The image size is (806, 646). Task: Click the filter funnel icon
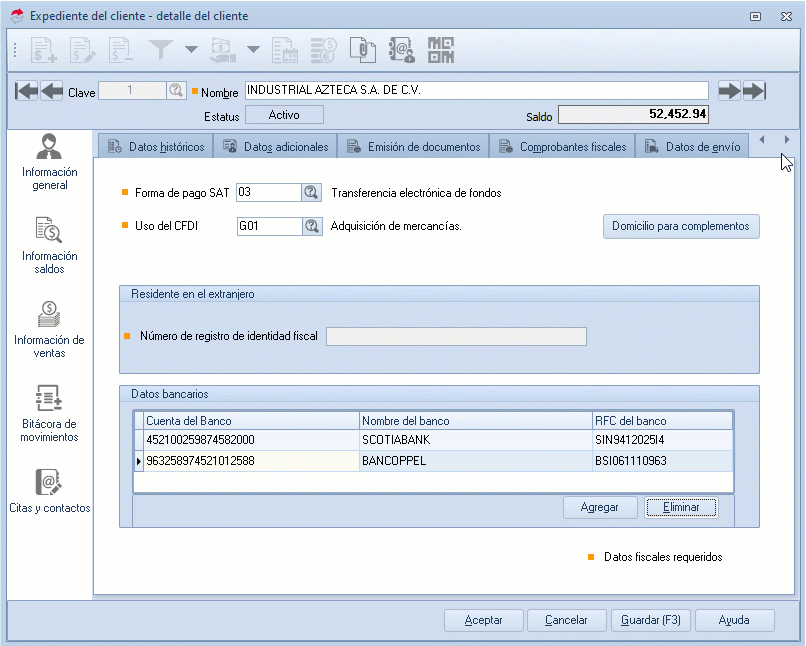point(160,50)
